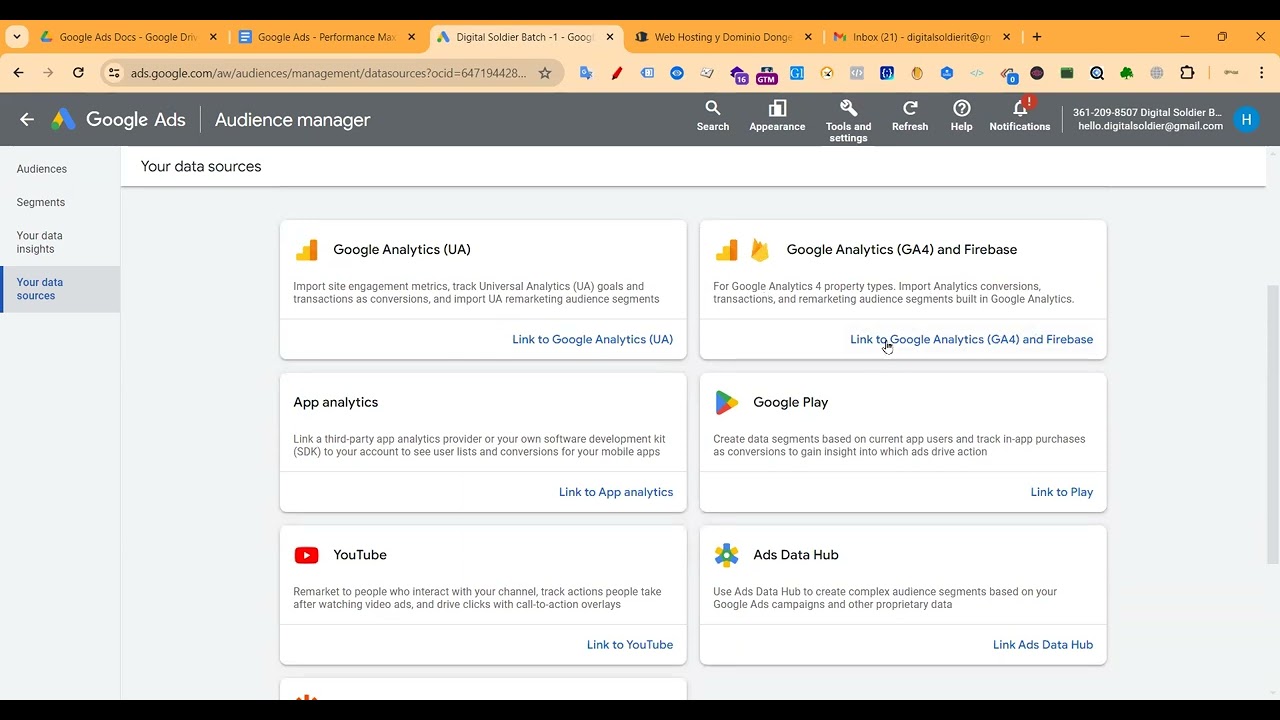Click the Digital Soldier account email text
Viewport: 1280px width, 720px height.
(x=1150, y=126)
